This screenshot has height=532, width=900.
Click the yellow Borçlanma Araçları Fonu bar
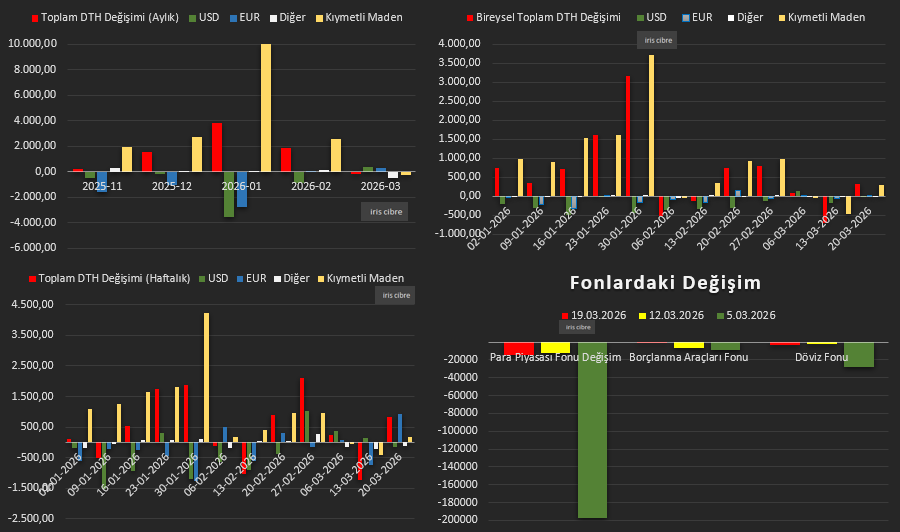click(689, 345)
